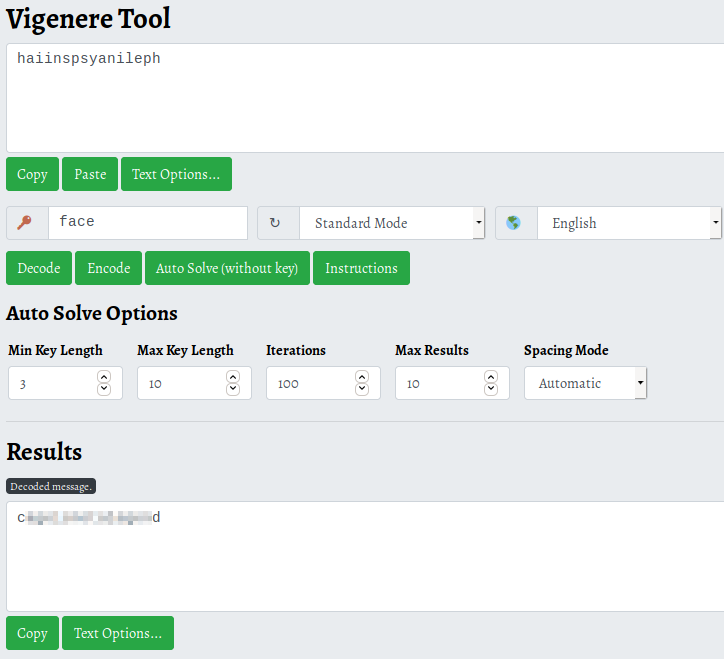The height and width of the screenshot is (659, 724).
Task: Increase the Min Key Length value
Action: click(104, 377)
